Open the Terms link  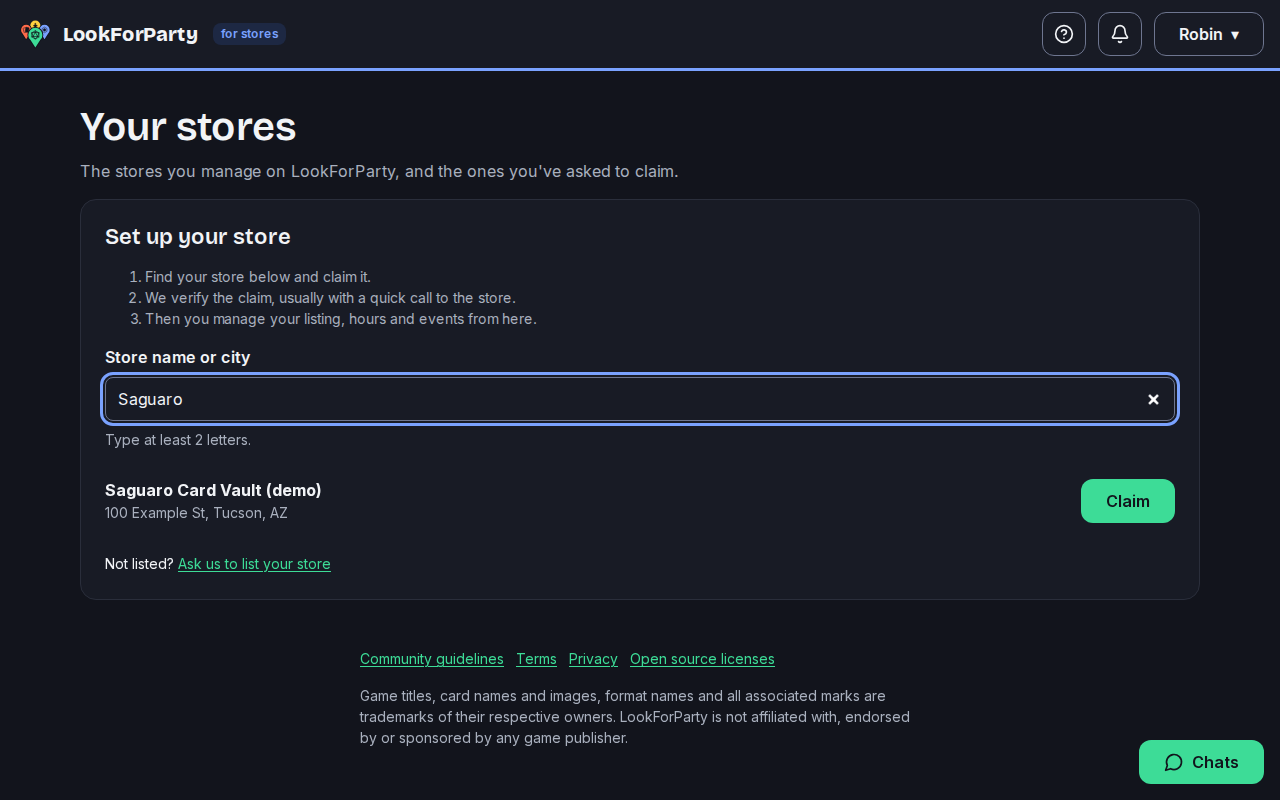[x=536, y=659]
